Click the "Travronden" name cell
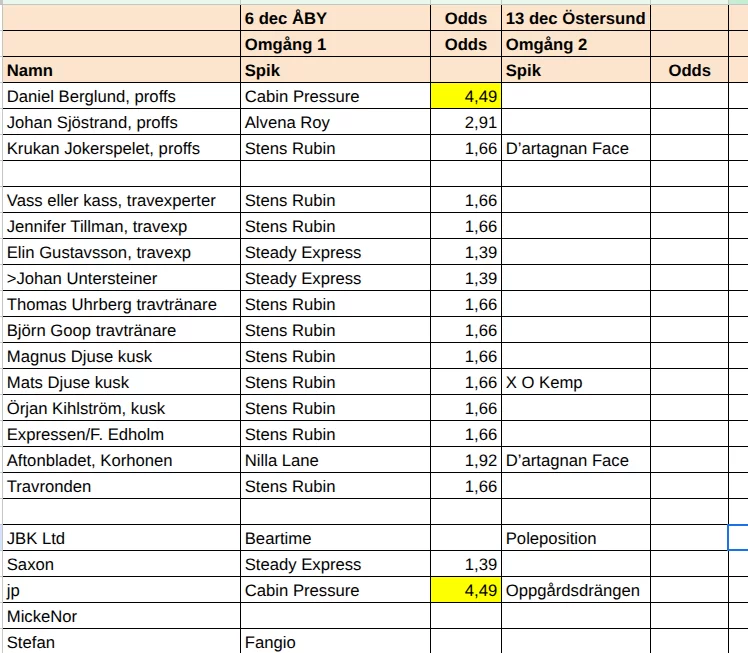 (49, 486)
